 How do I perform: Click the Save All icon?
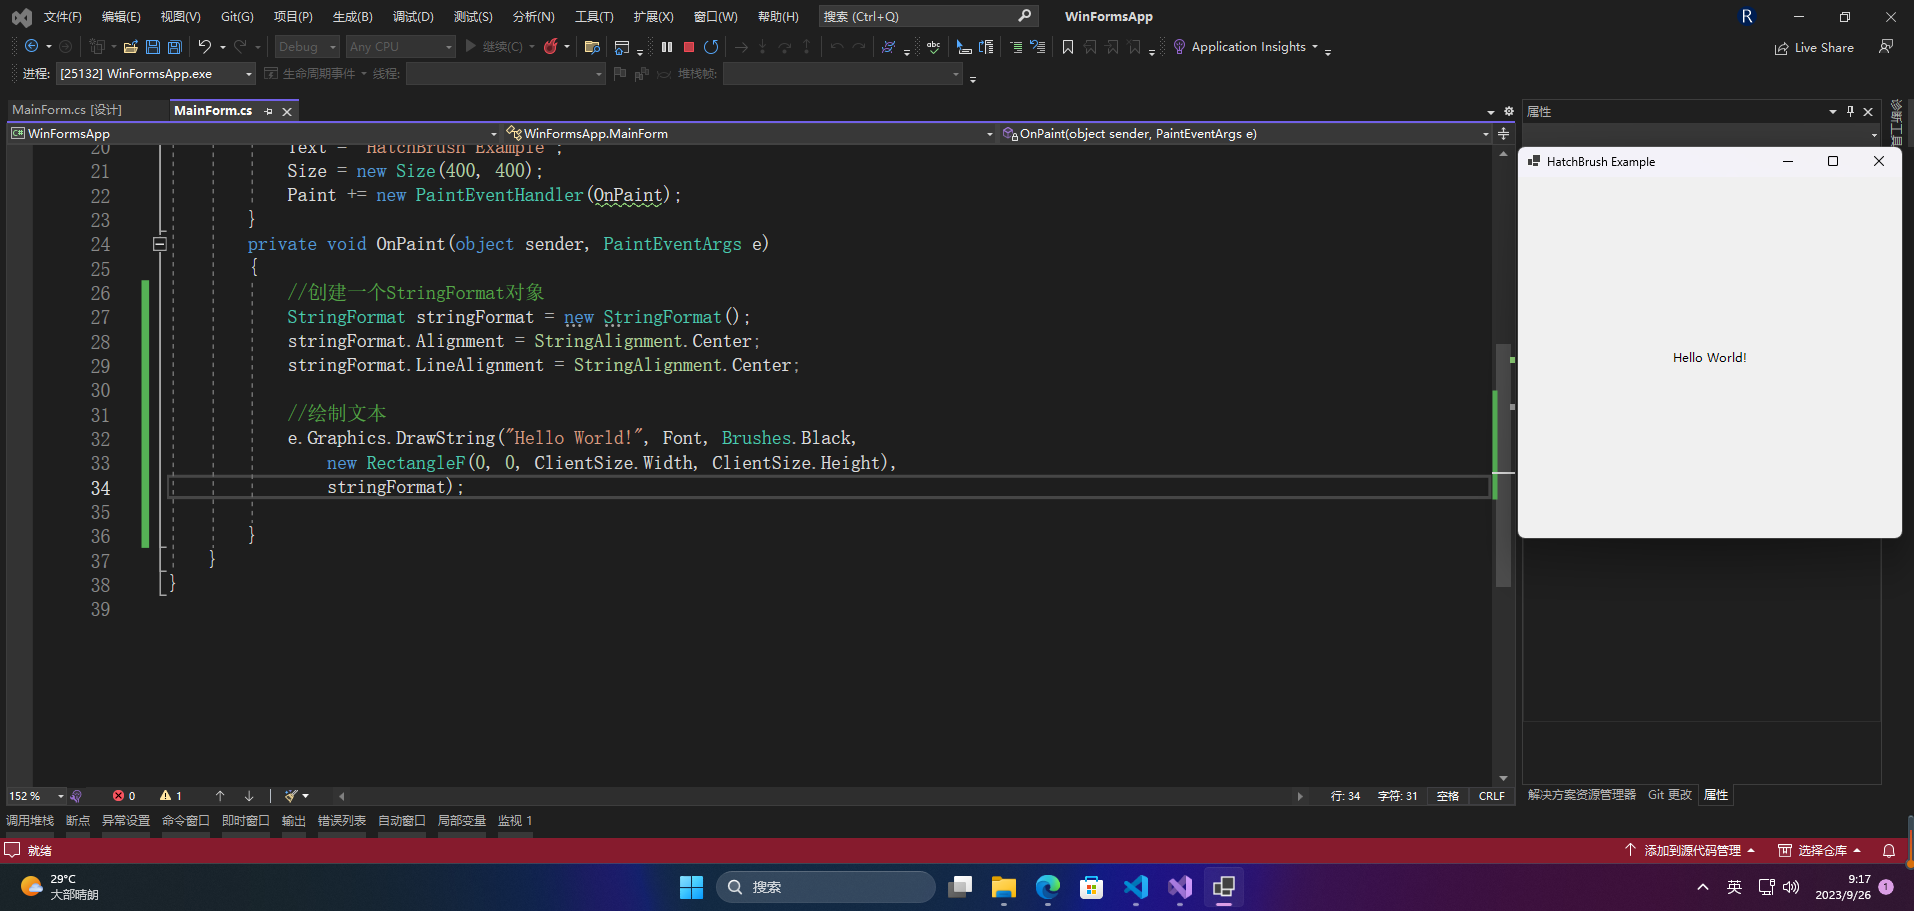(x=175, y=46)
